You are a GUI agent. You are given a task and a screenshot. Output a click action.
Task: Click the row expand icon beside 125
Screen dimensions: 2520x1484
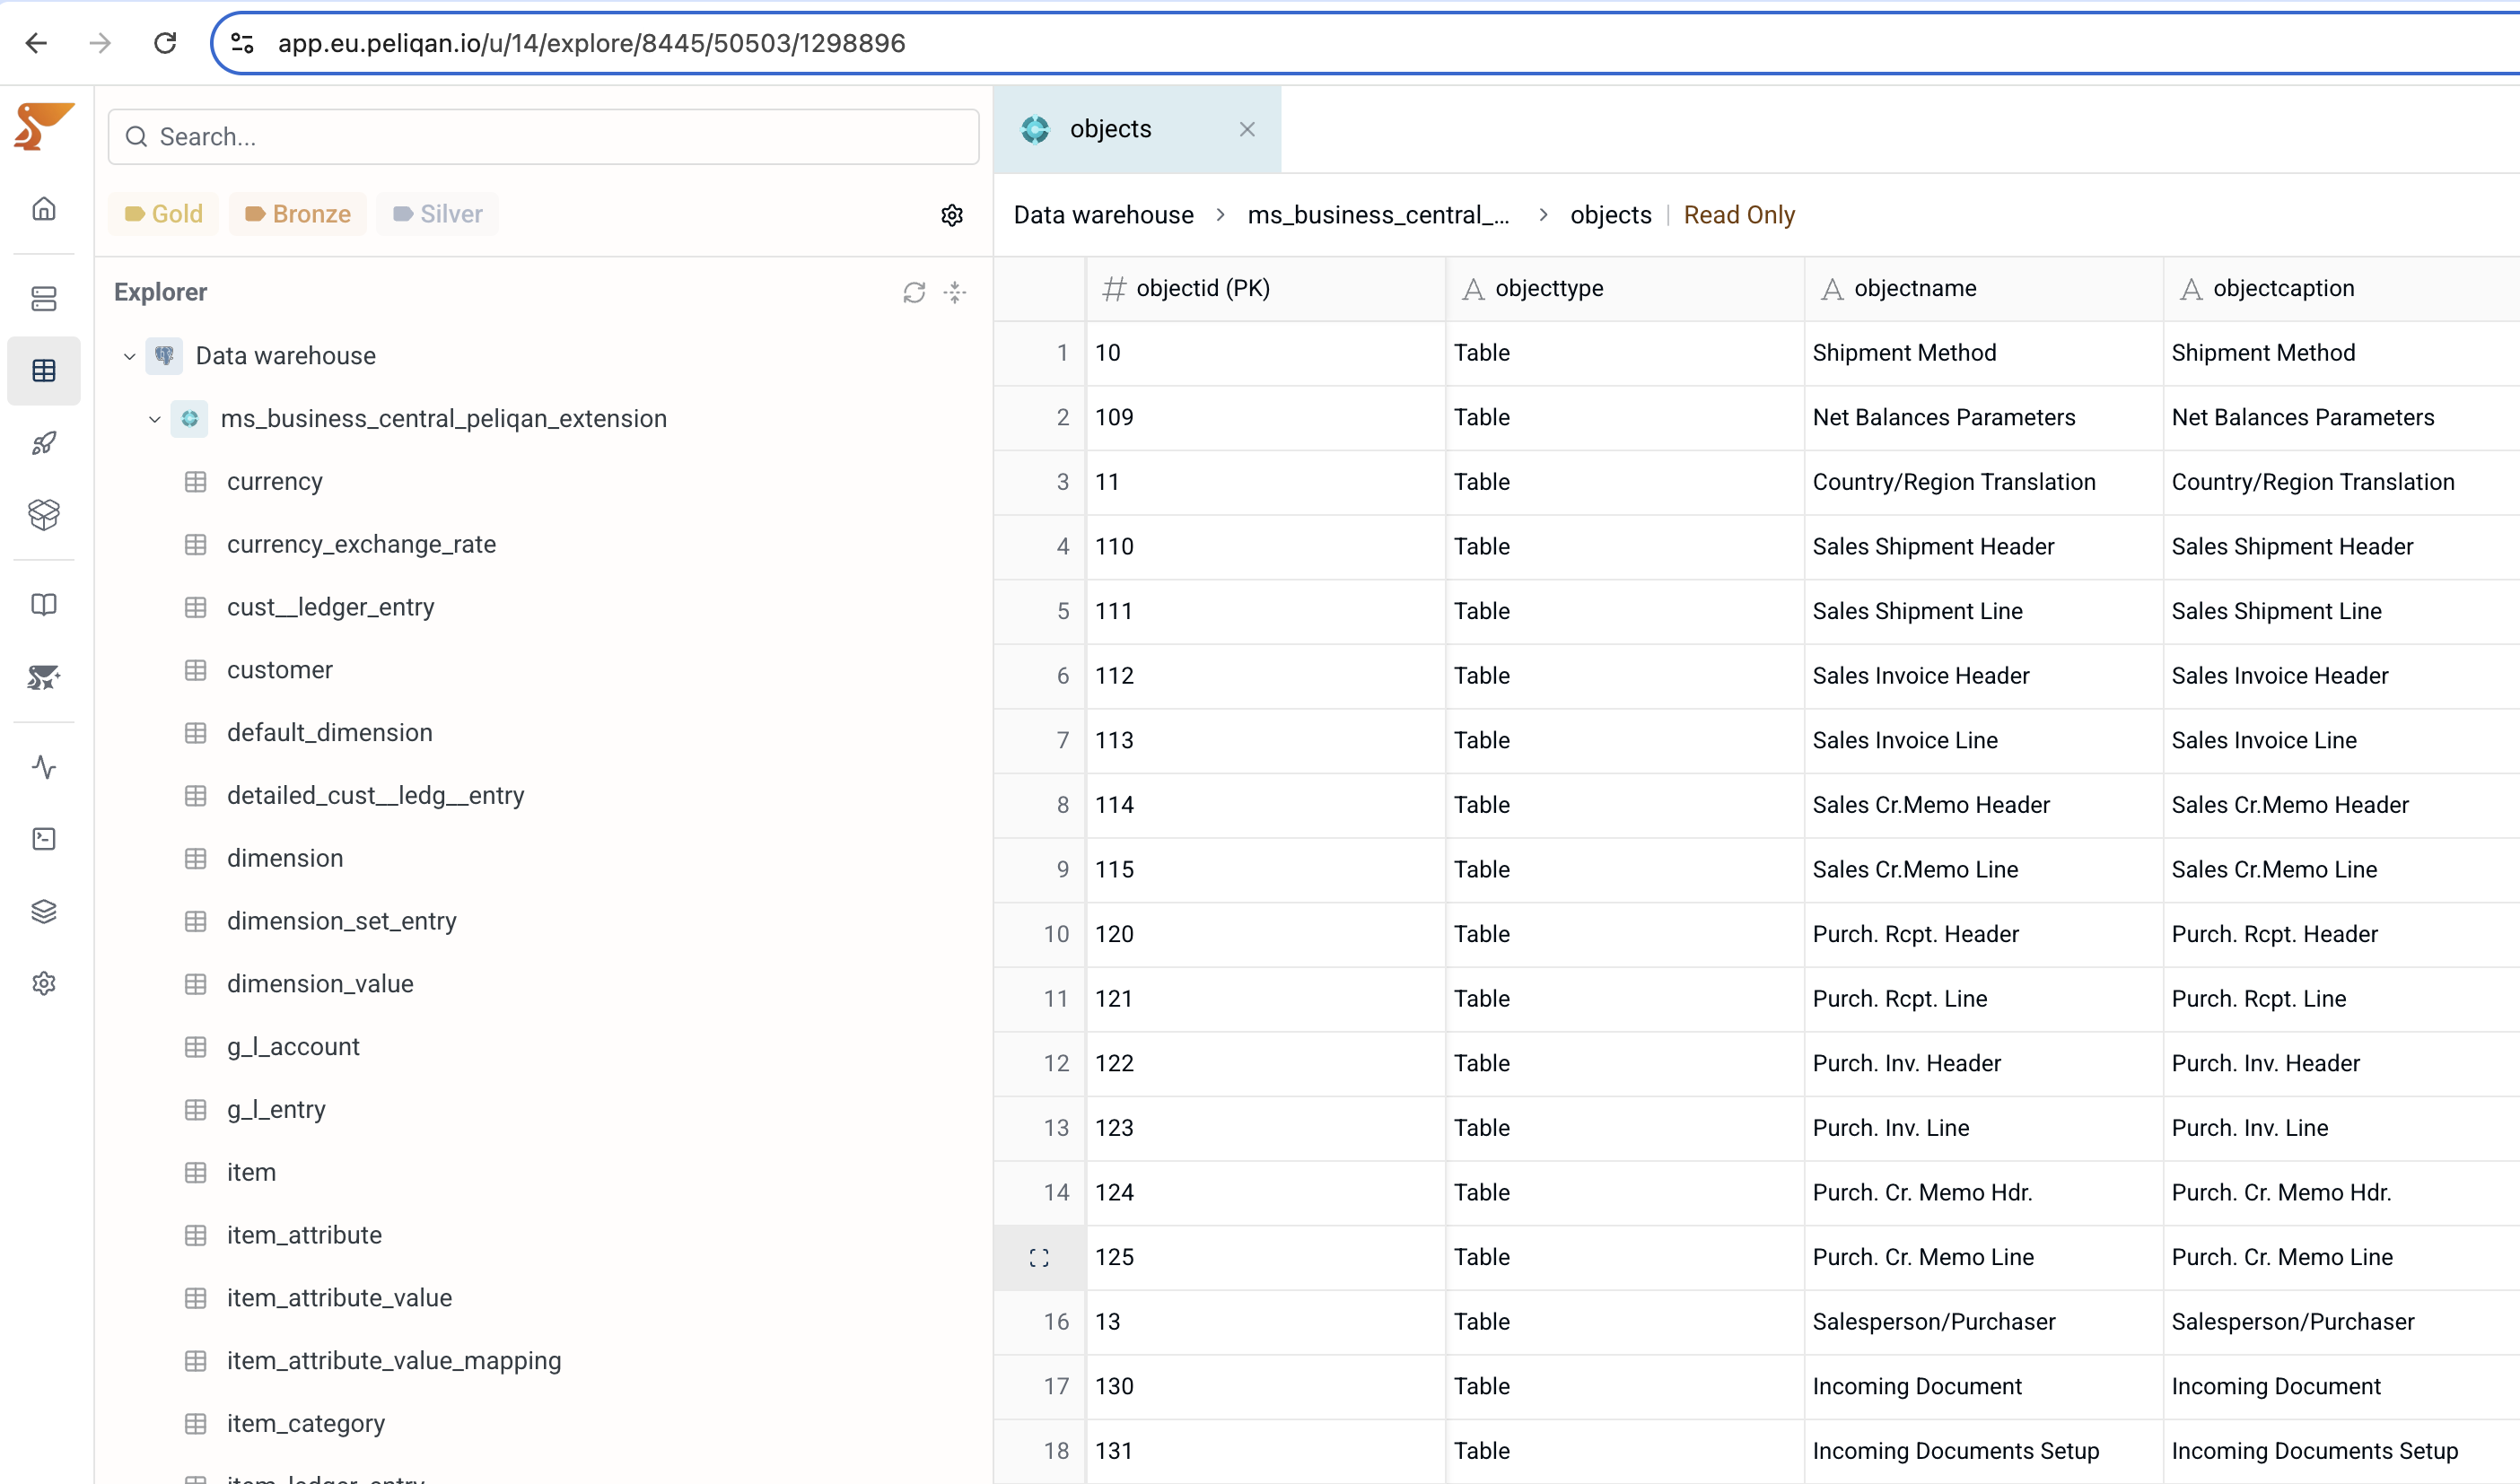(x=1039, y=1258)
